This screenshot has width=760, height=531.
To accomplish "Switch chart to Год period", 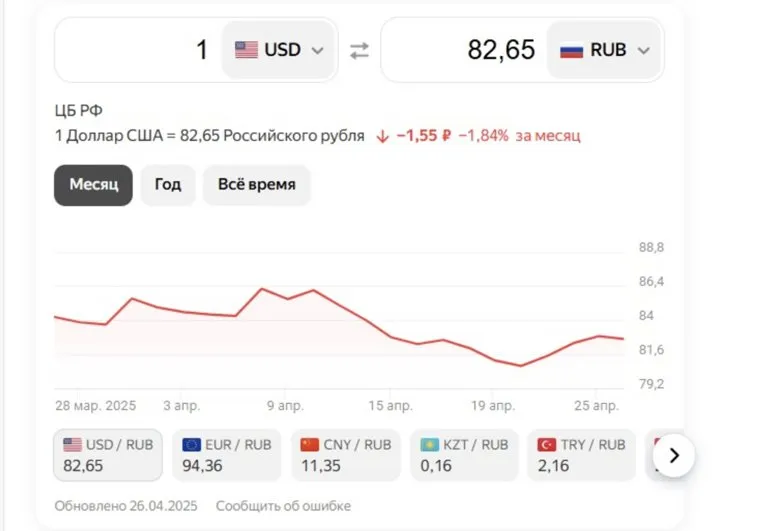I will 168,185.
